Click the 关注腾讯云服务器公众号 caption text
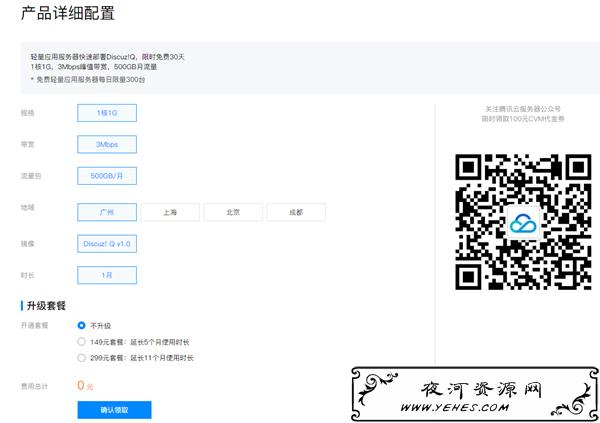The height and width of the screenshot is (423, 600). 520,108
